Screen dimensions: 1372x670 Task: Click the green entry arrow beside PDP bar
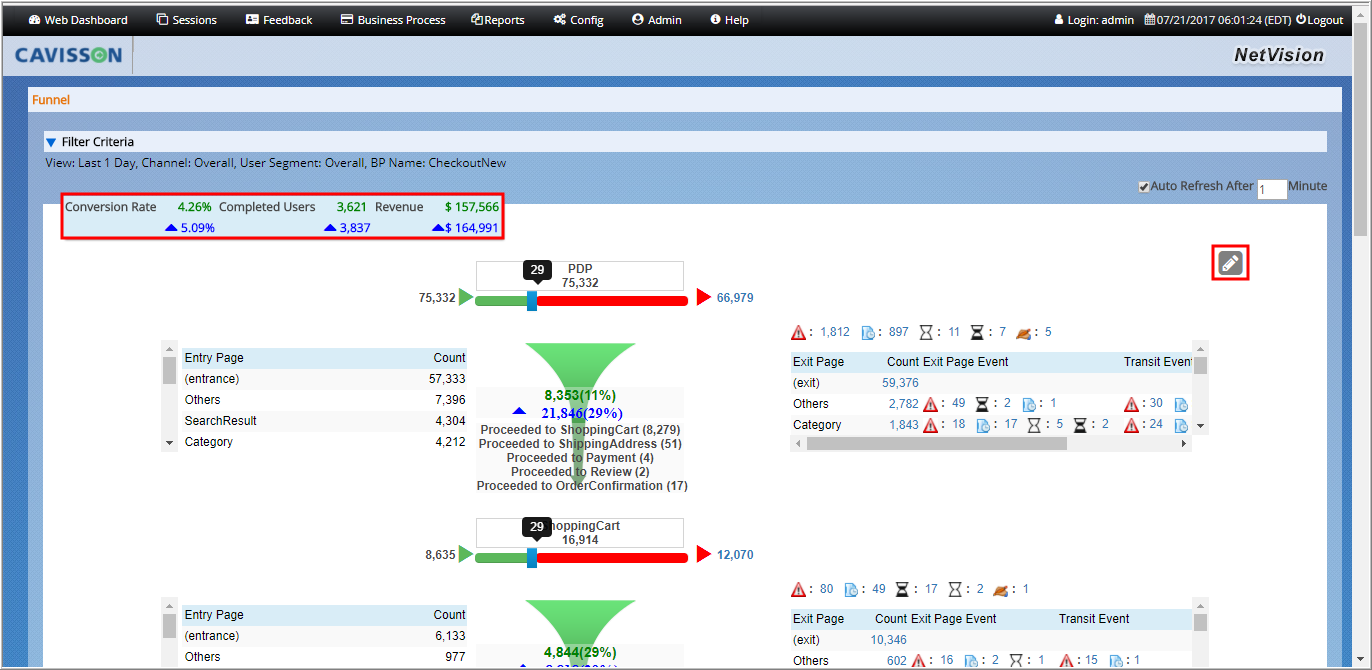[466, 297]
